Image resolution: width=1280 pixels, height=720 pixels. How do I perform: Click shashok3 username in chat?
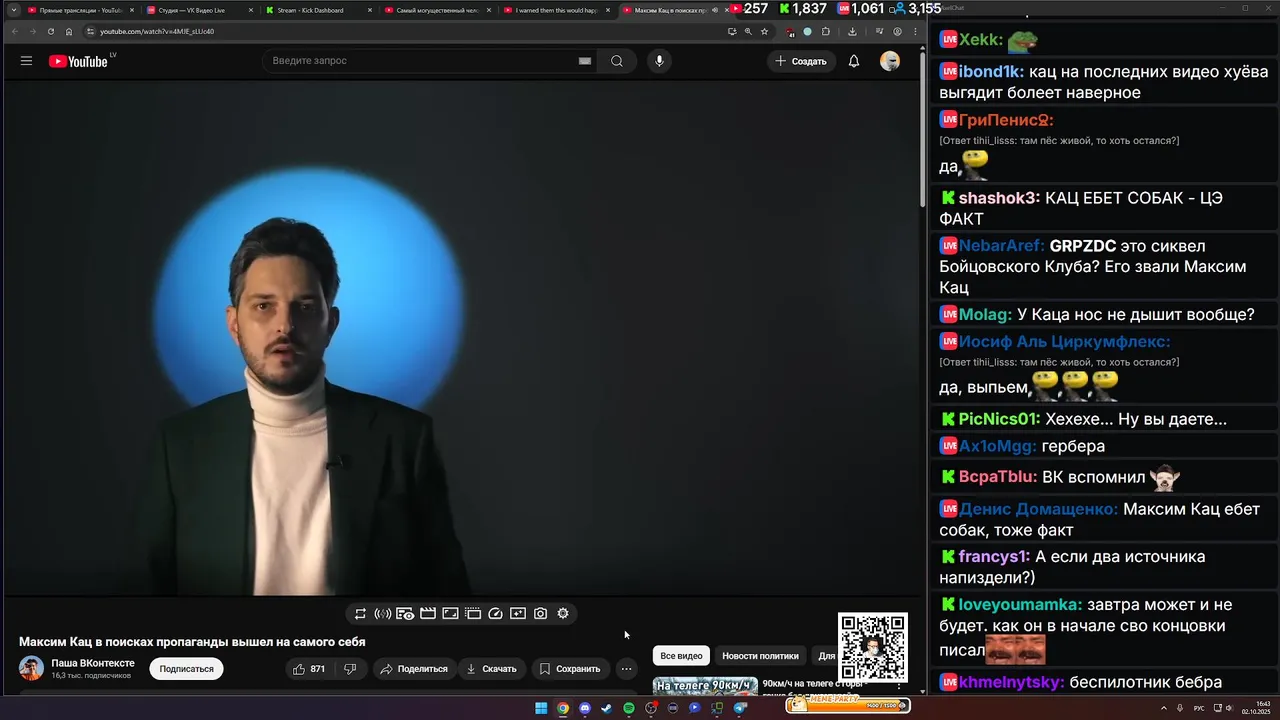tap(999, 198)
